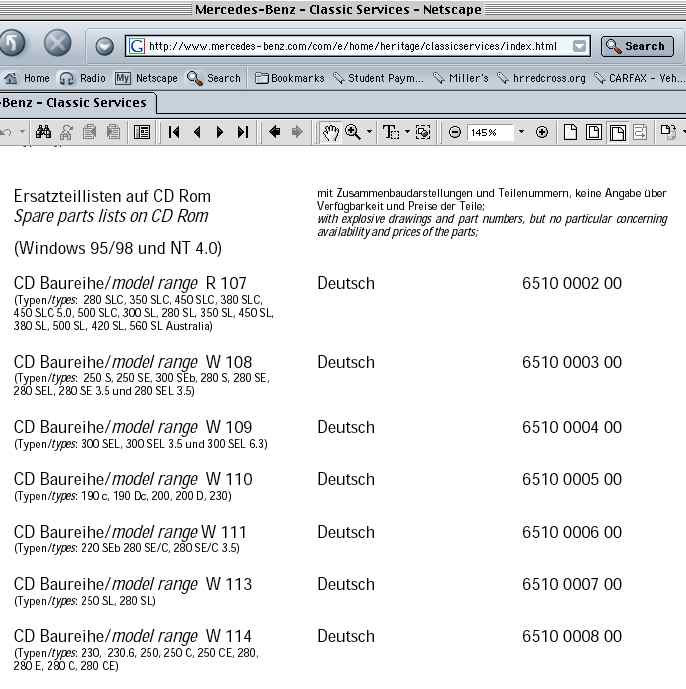Open Radio from personal toolbar
This screenshot has height=689, width=686.
tap(83, 78)
